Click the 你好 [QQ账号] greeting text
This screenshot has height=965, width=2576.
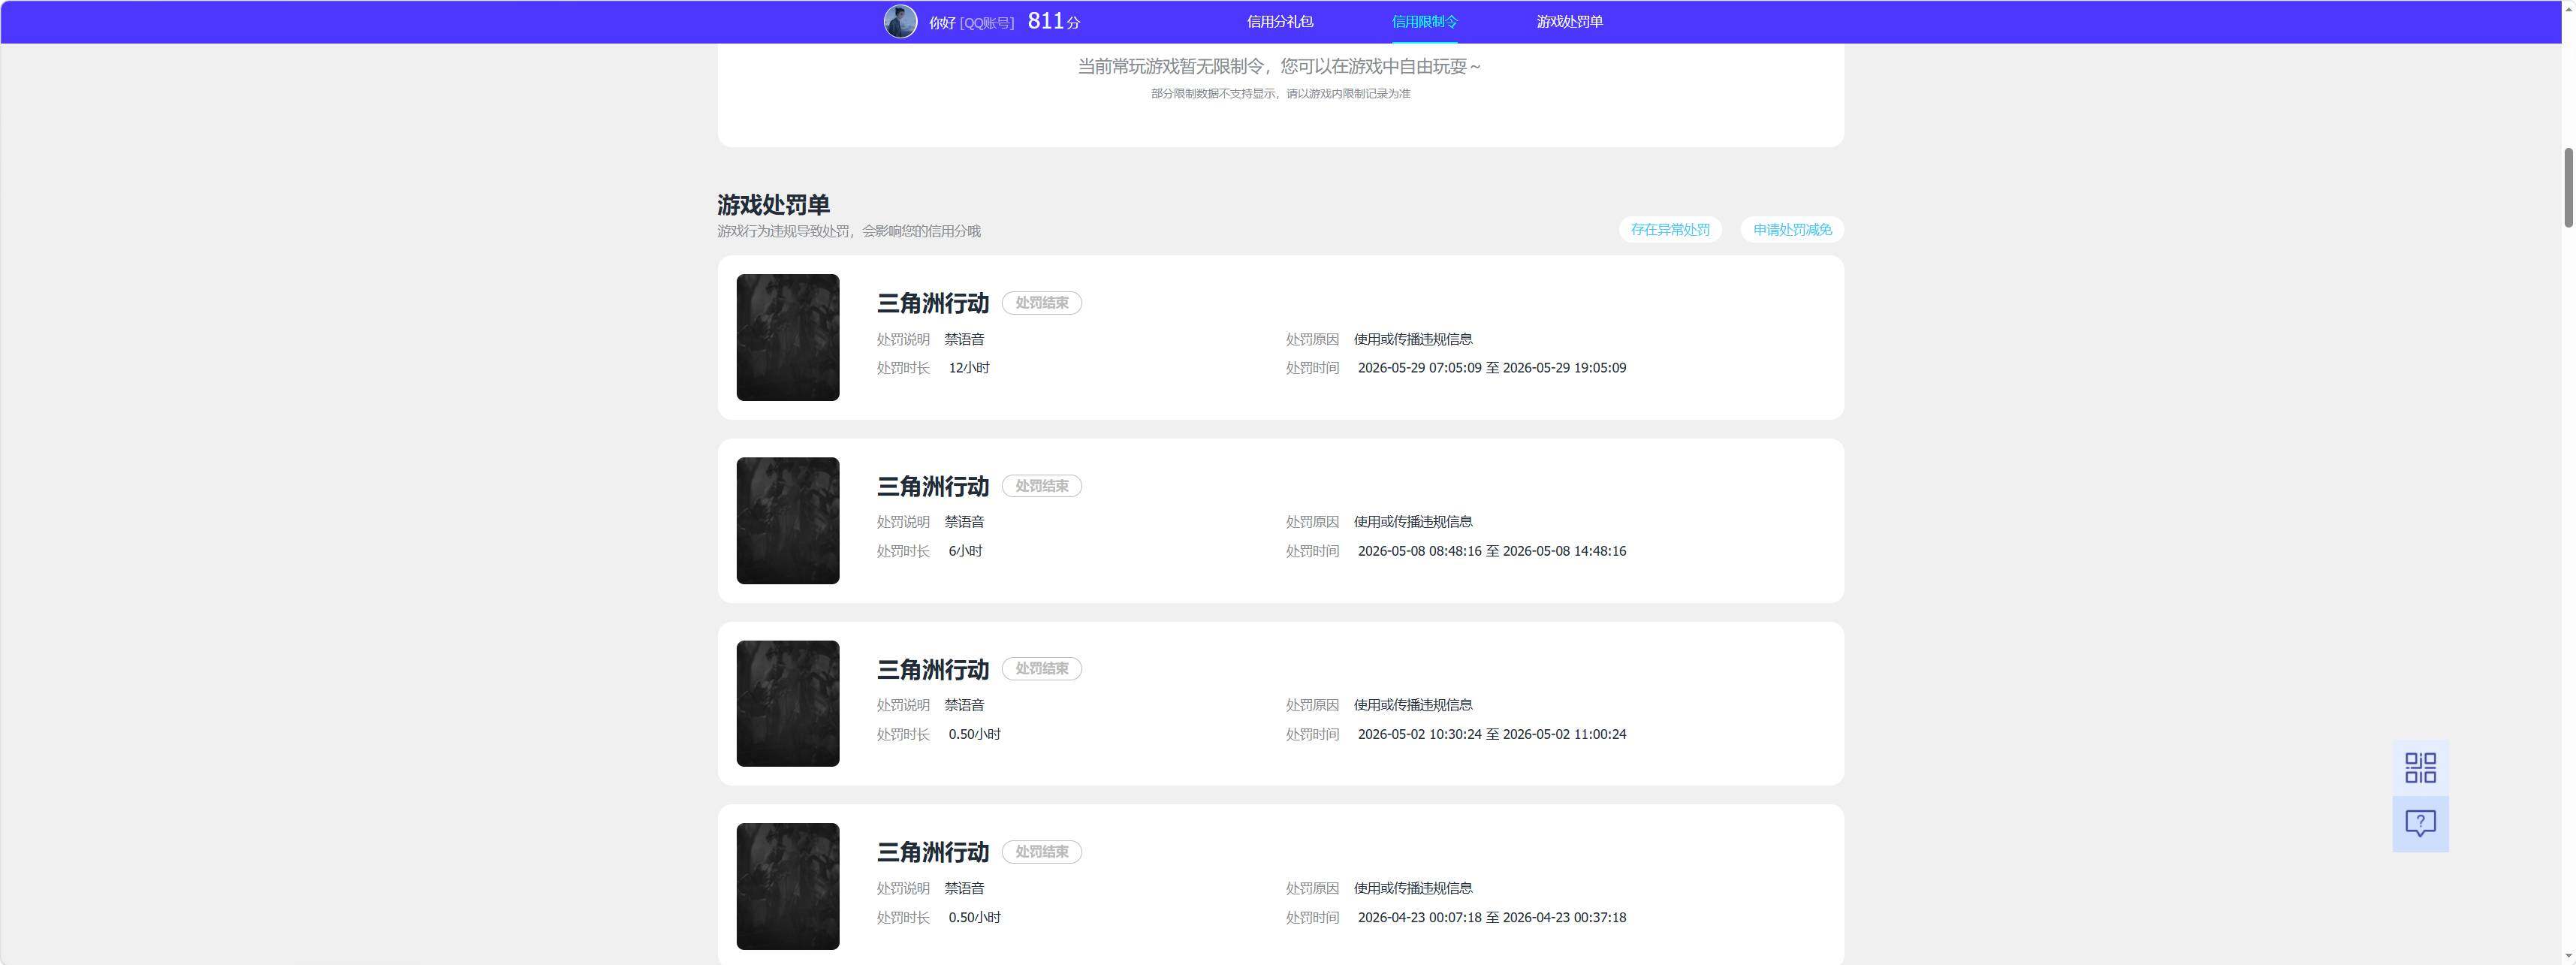click(x=971, y=23)
